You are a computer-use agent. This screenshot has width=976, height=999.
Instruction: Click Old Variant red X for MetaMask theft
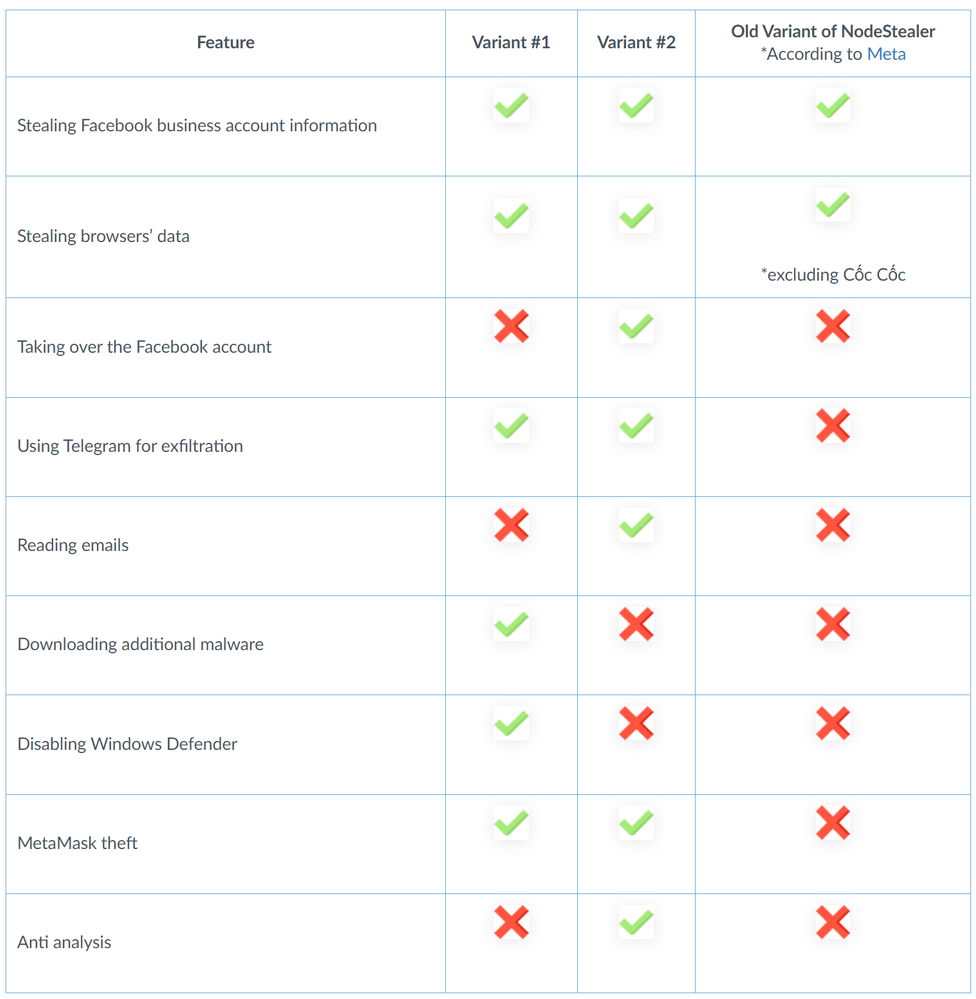tap(833, 823)
